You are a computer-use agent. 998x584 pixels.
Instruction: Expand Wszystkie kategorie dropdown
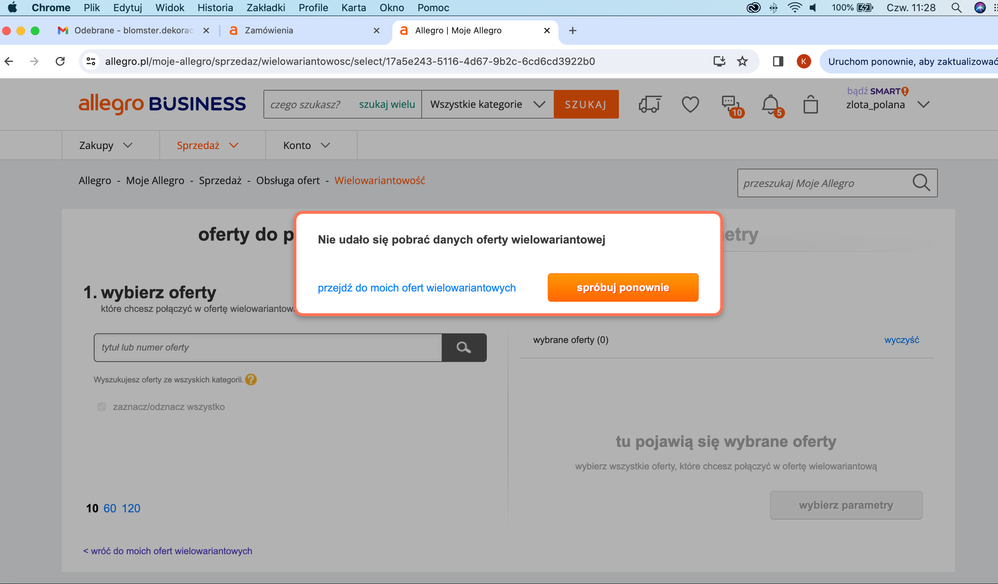tap(488, 104)
